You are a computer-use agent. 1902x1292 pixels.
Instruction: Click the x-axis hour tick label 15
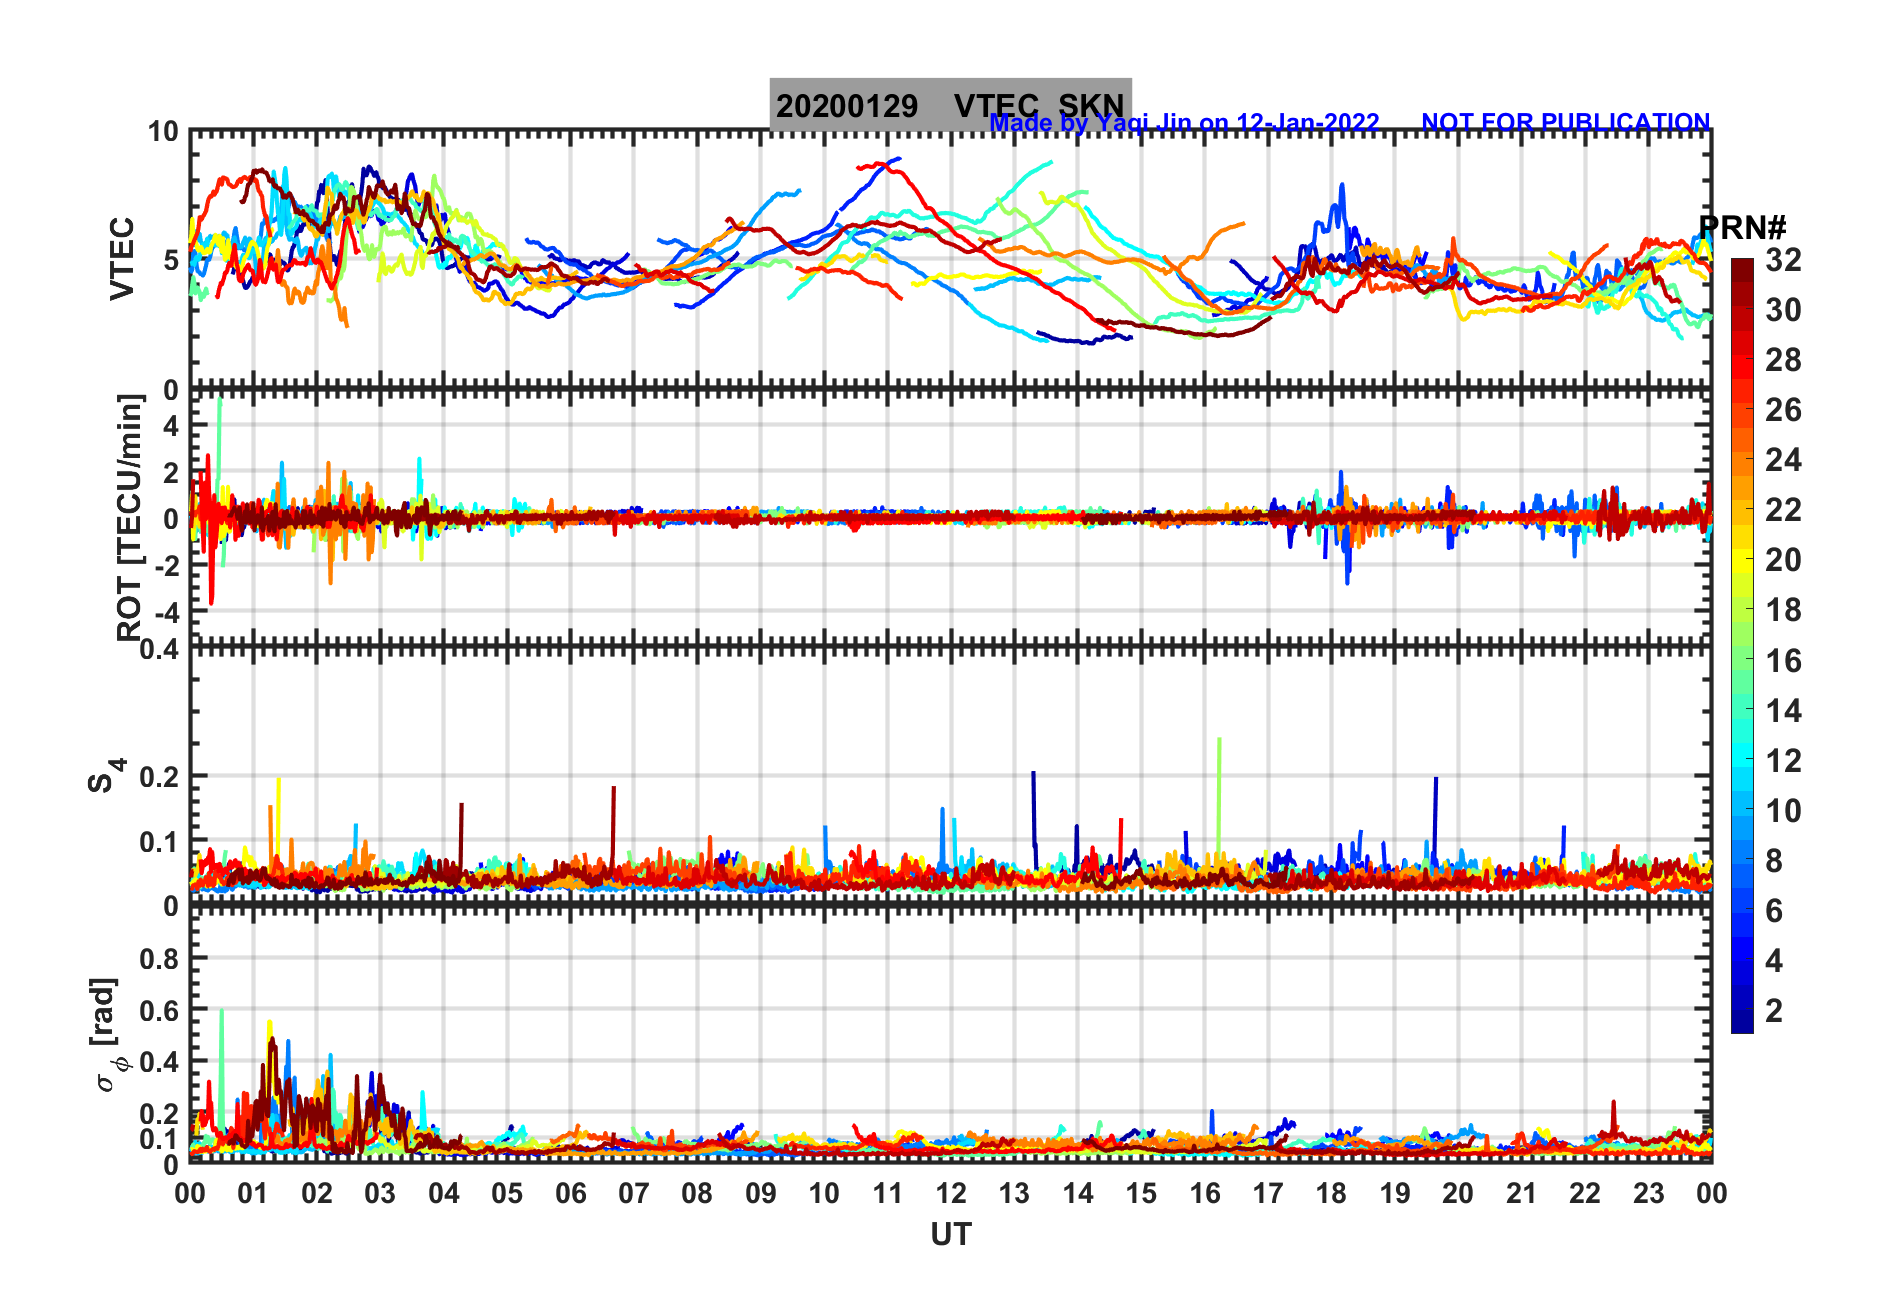(1141, 1194)
